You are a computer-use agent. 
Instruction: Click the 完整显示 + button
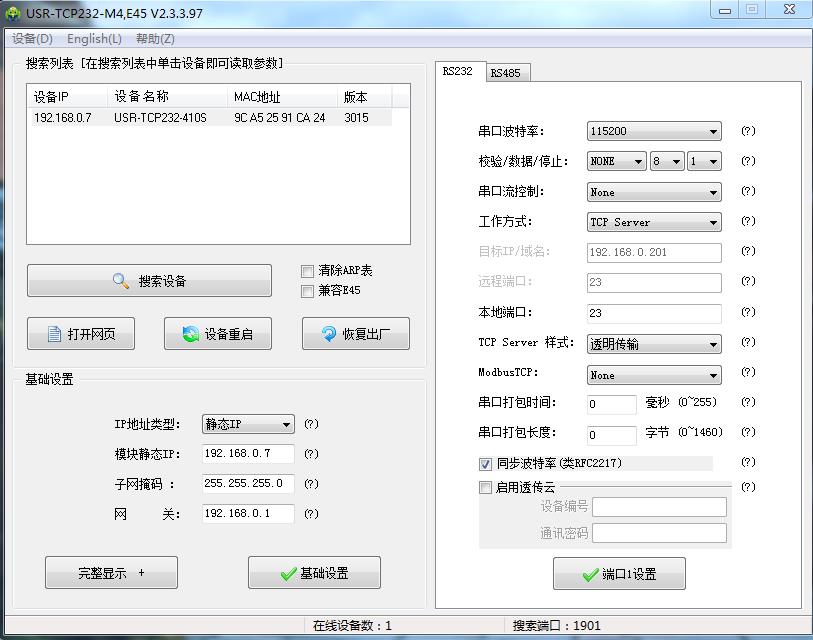(111, 573)
